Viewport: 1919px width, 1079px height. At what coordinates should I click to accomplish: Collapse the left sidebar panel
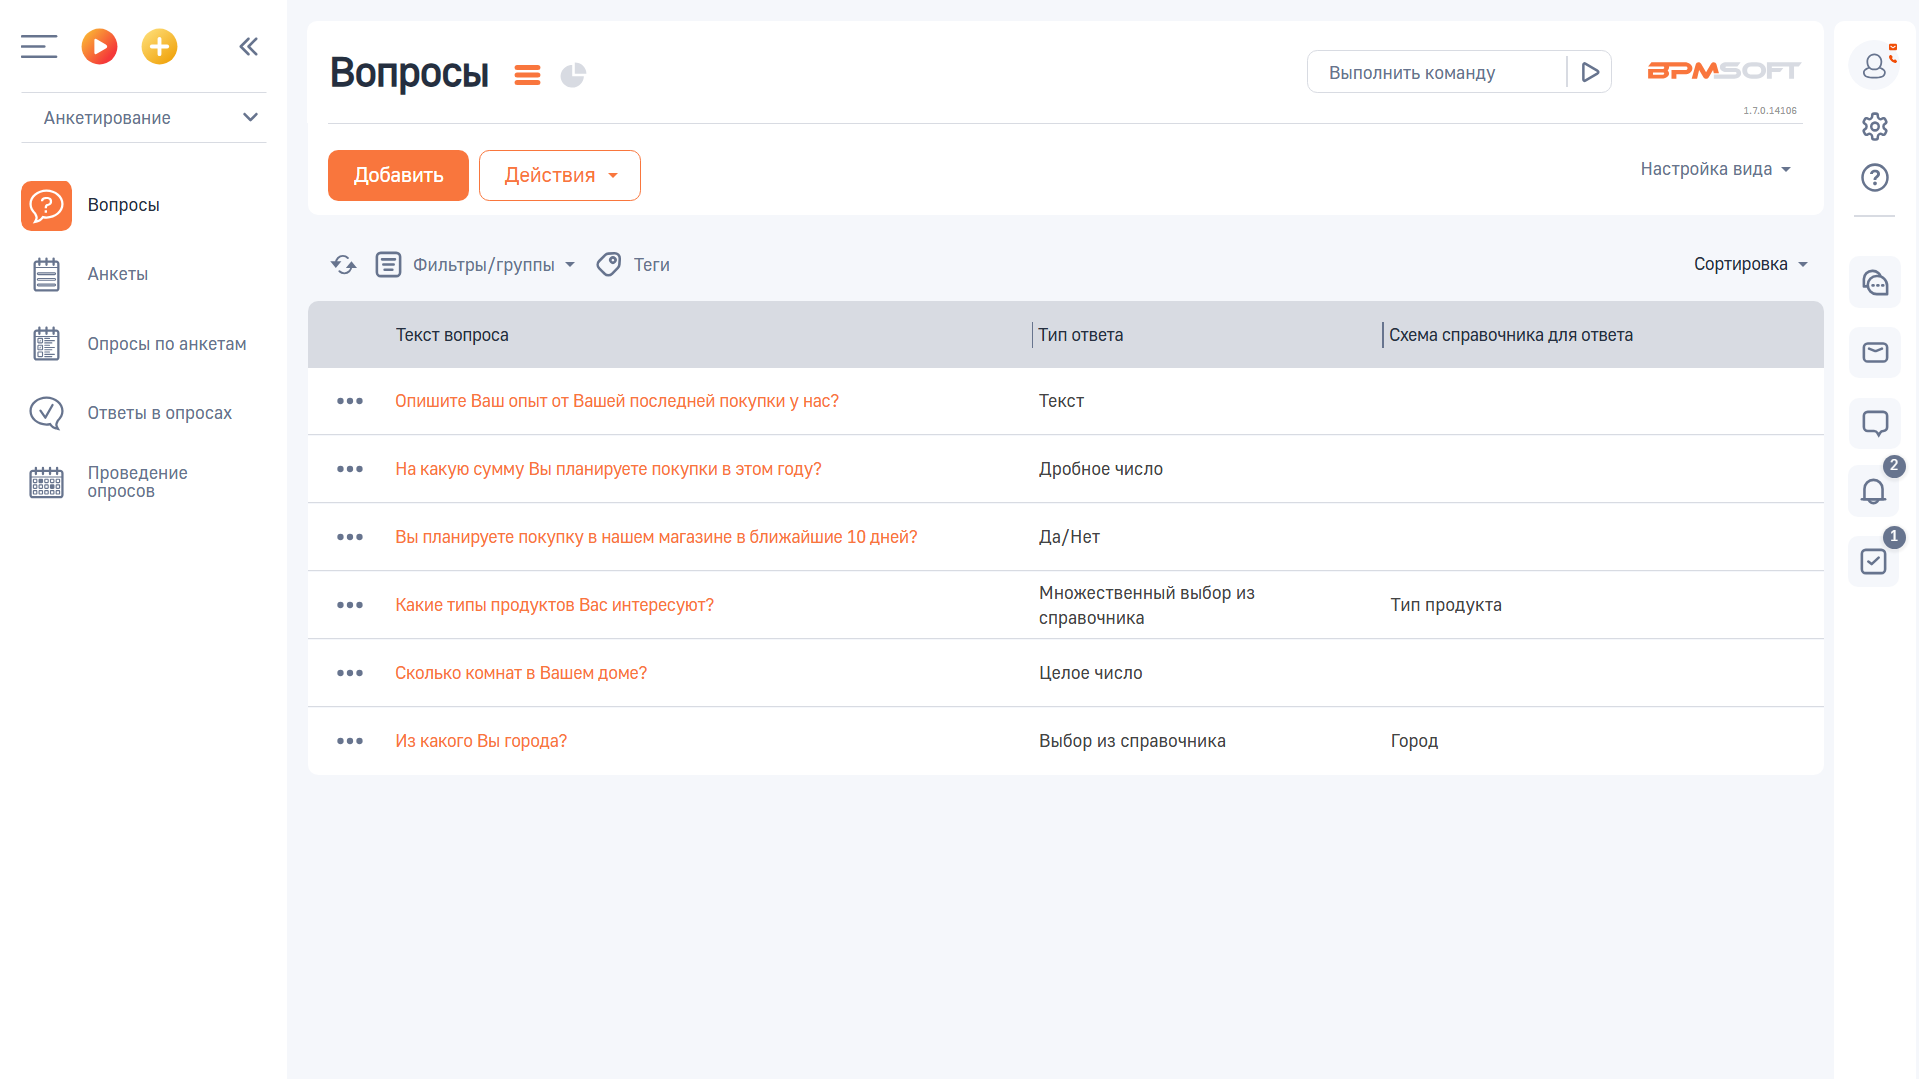pyautogui.click(x=249, y=47)
